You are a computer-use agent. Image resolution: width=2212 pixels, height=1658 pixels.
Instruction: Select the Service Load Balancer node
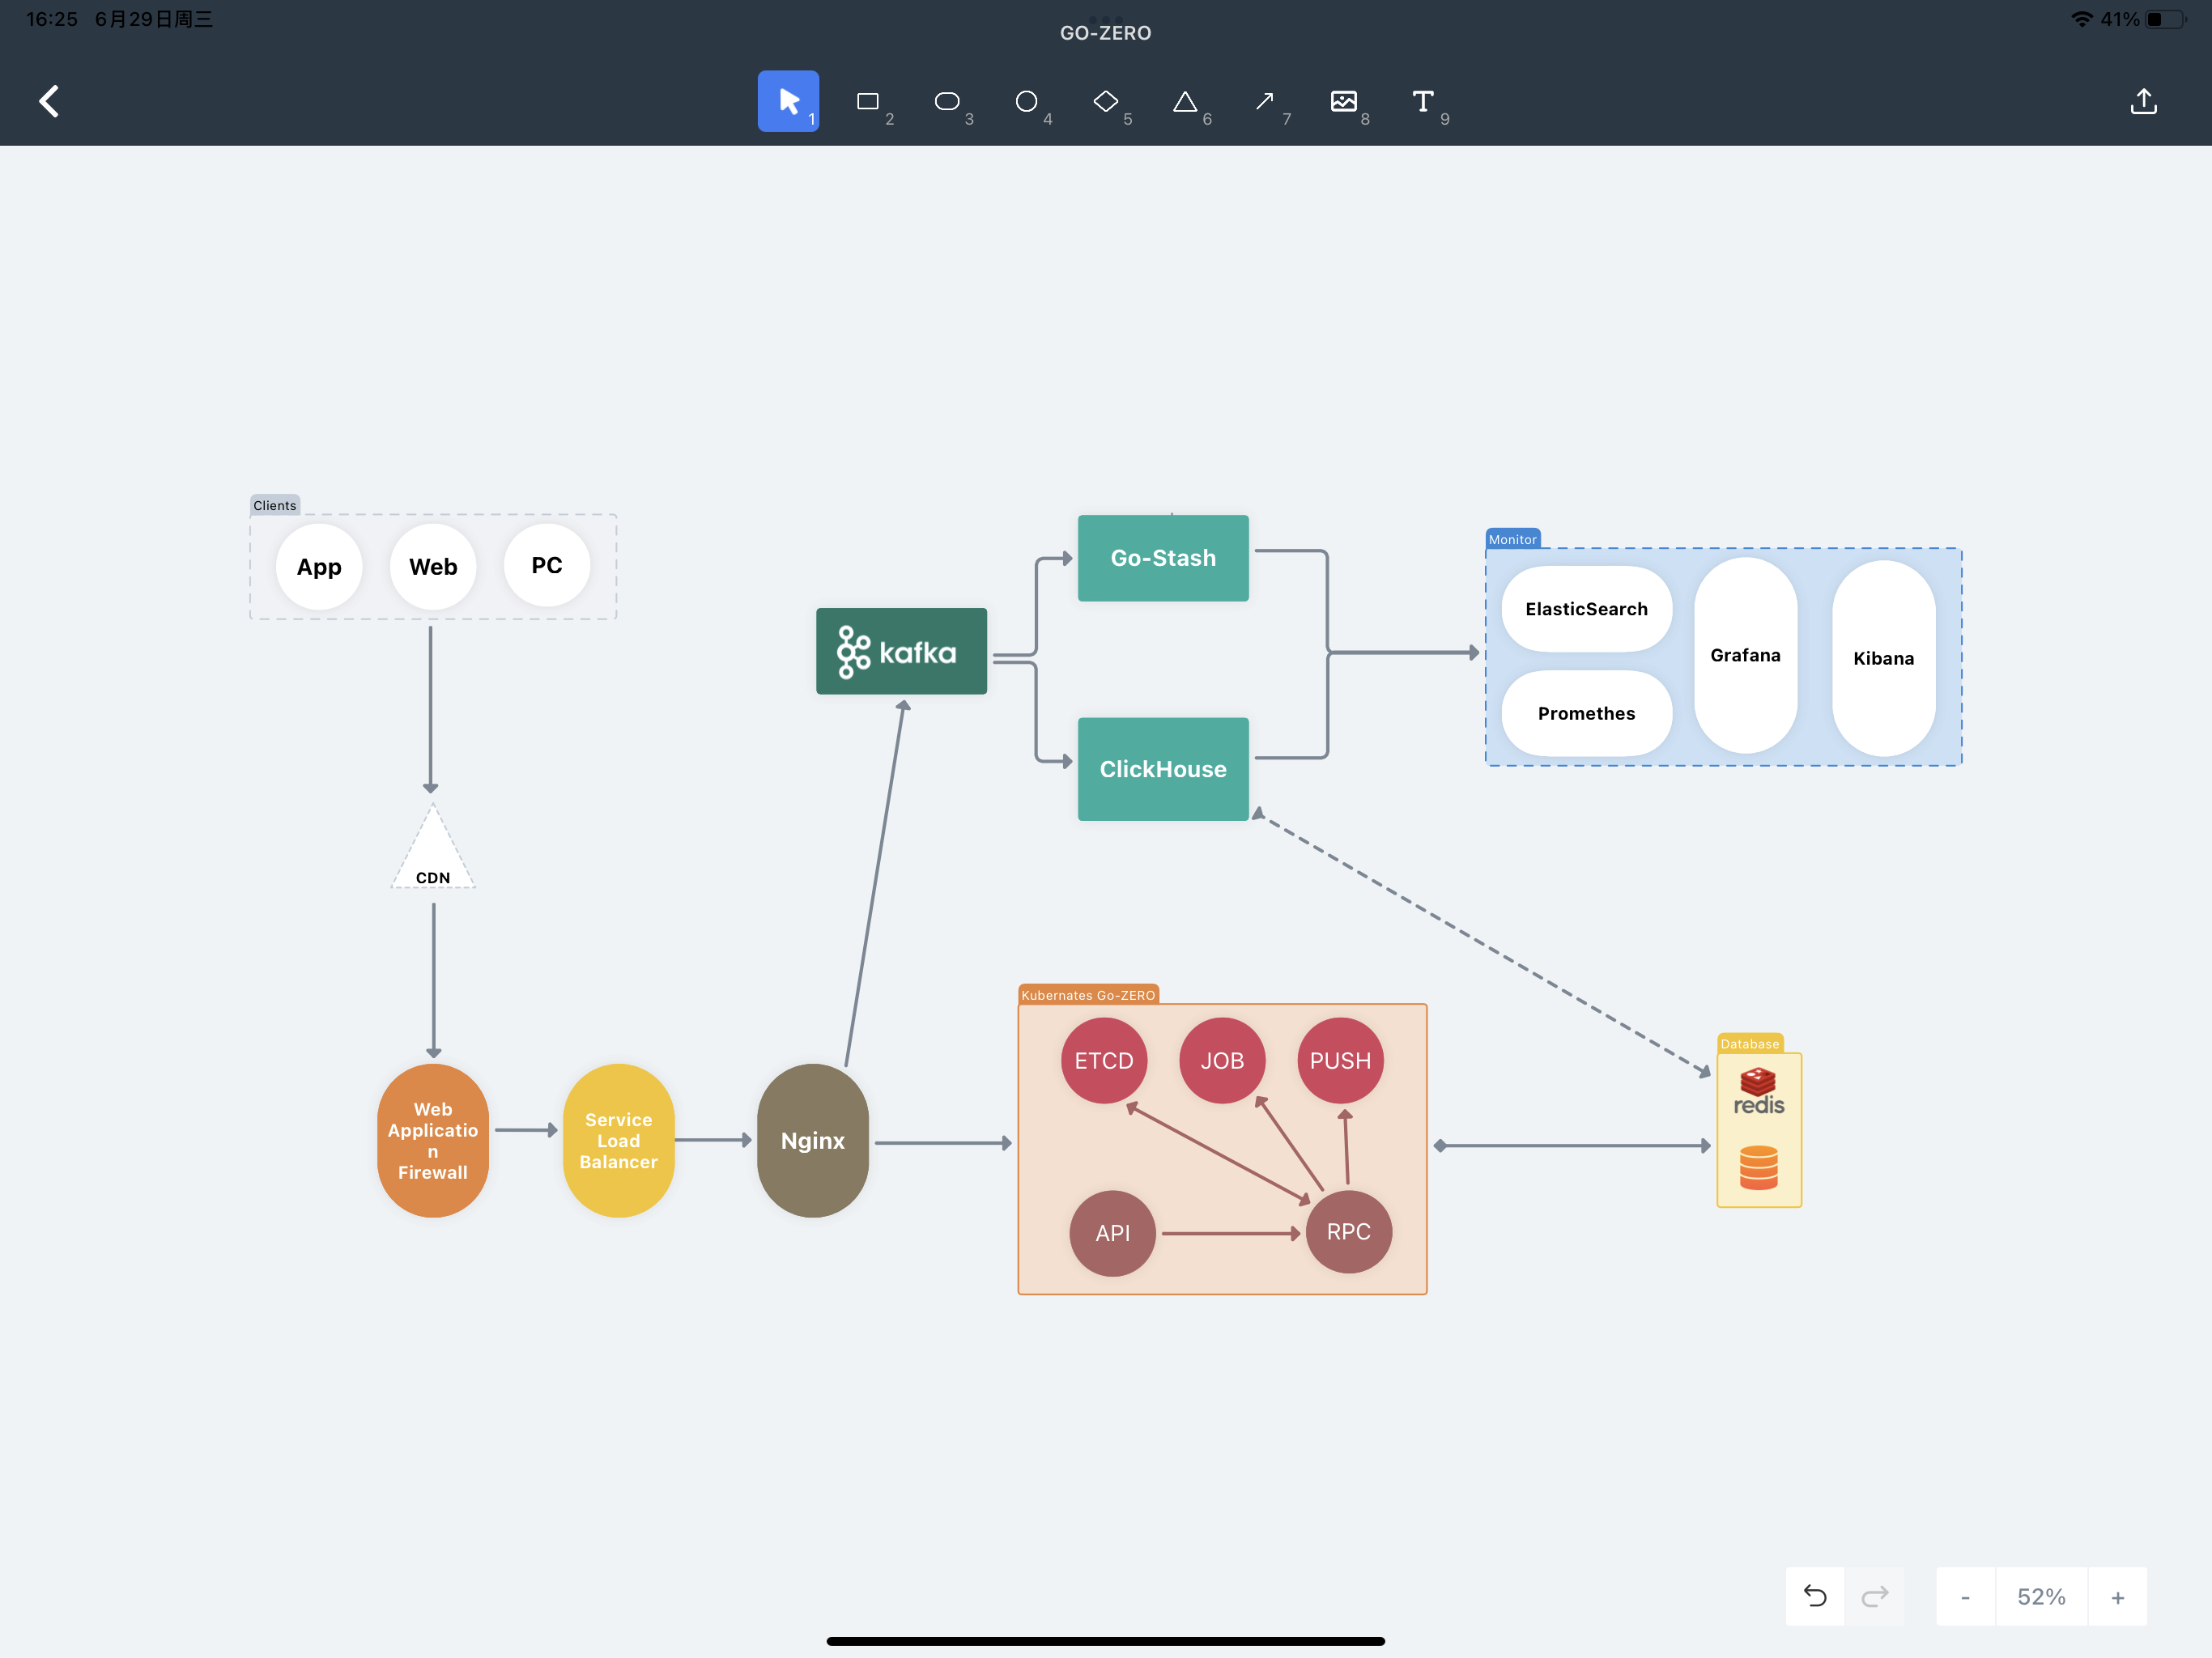[619, 1140]
